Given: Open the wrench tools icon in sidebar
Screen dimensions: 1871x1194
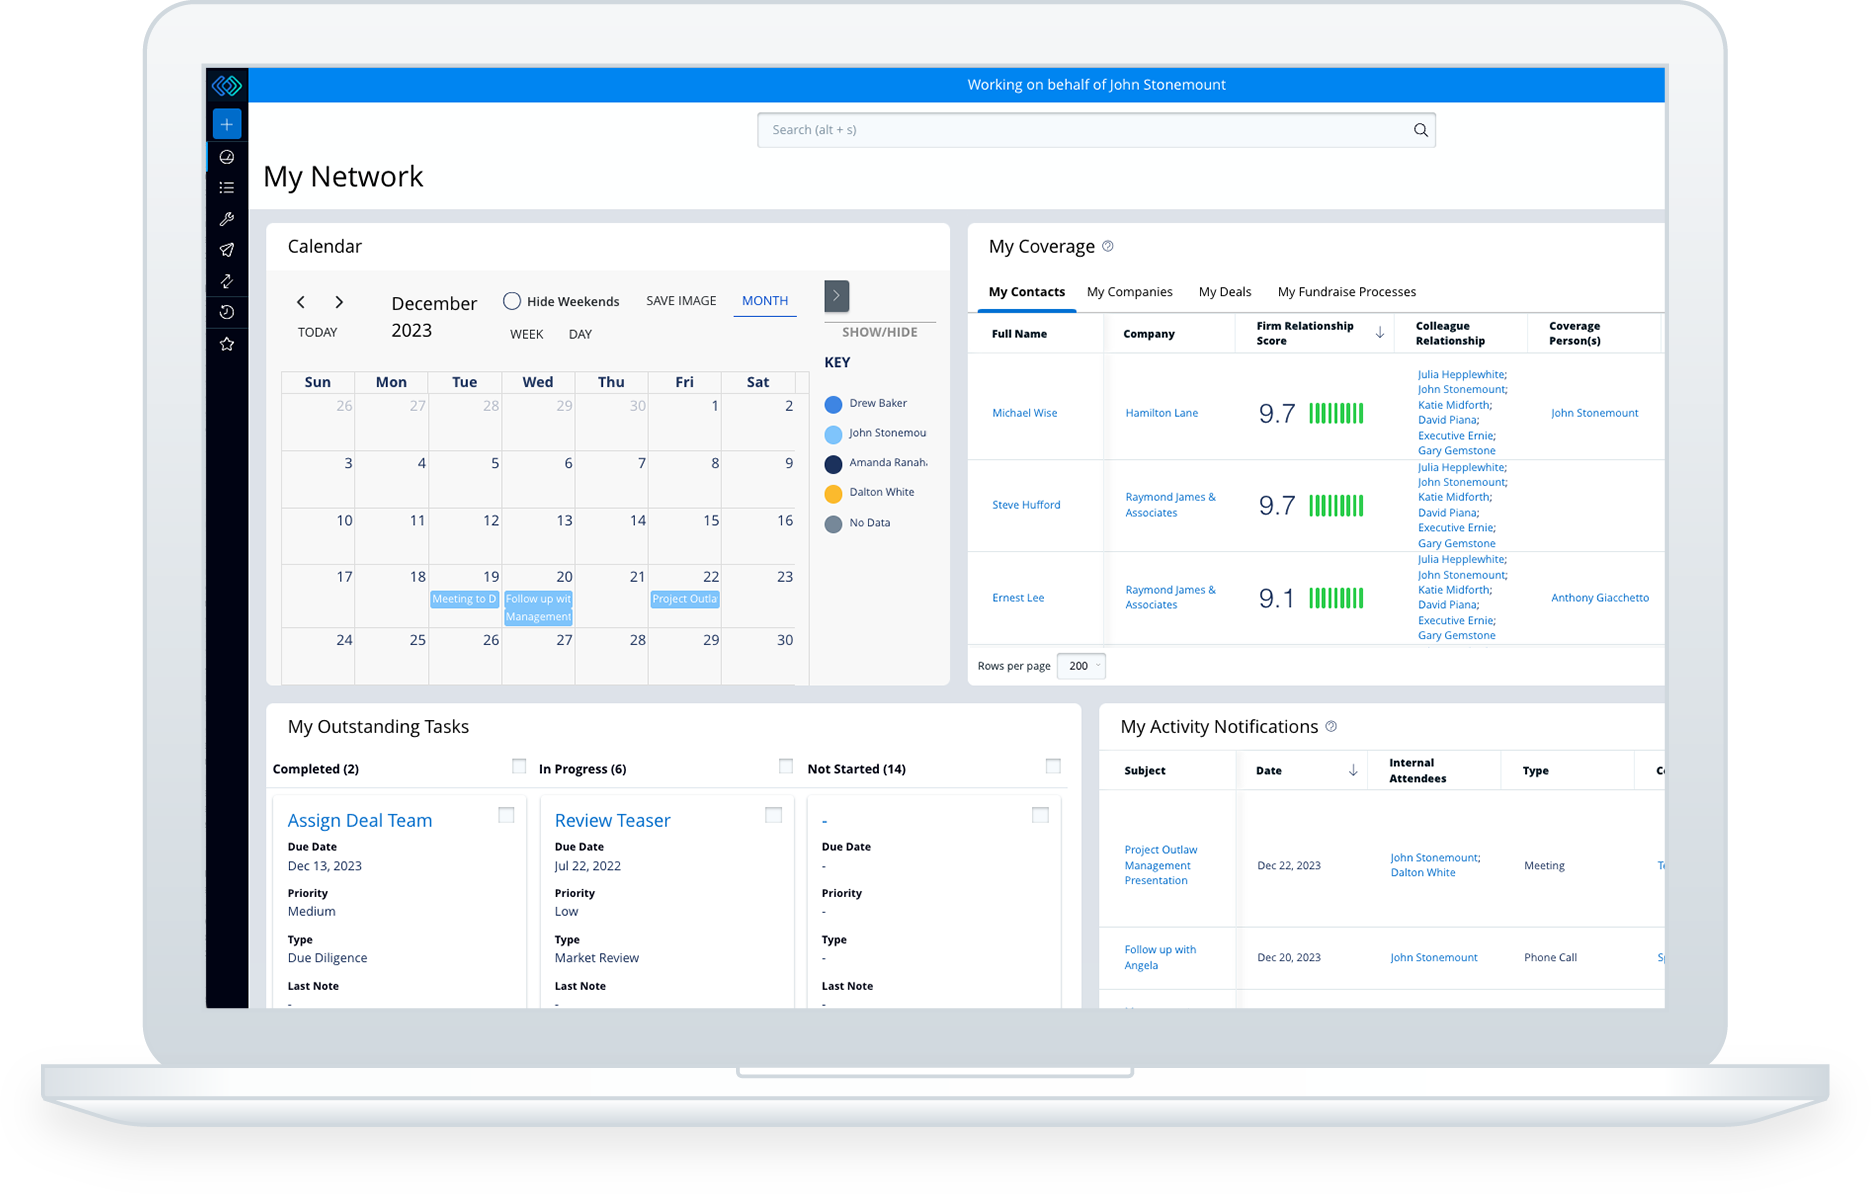Looking at the screenshot, I should point(227,219).
